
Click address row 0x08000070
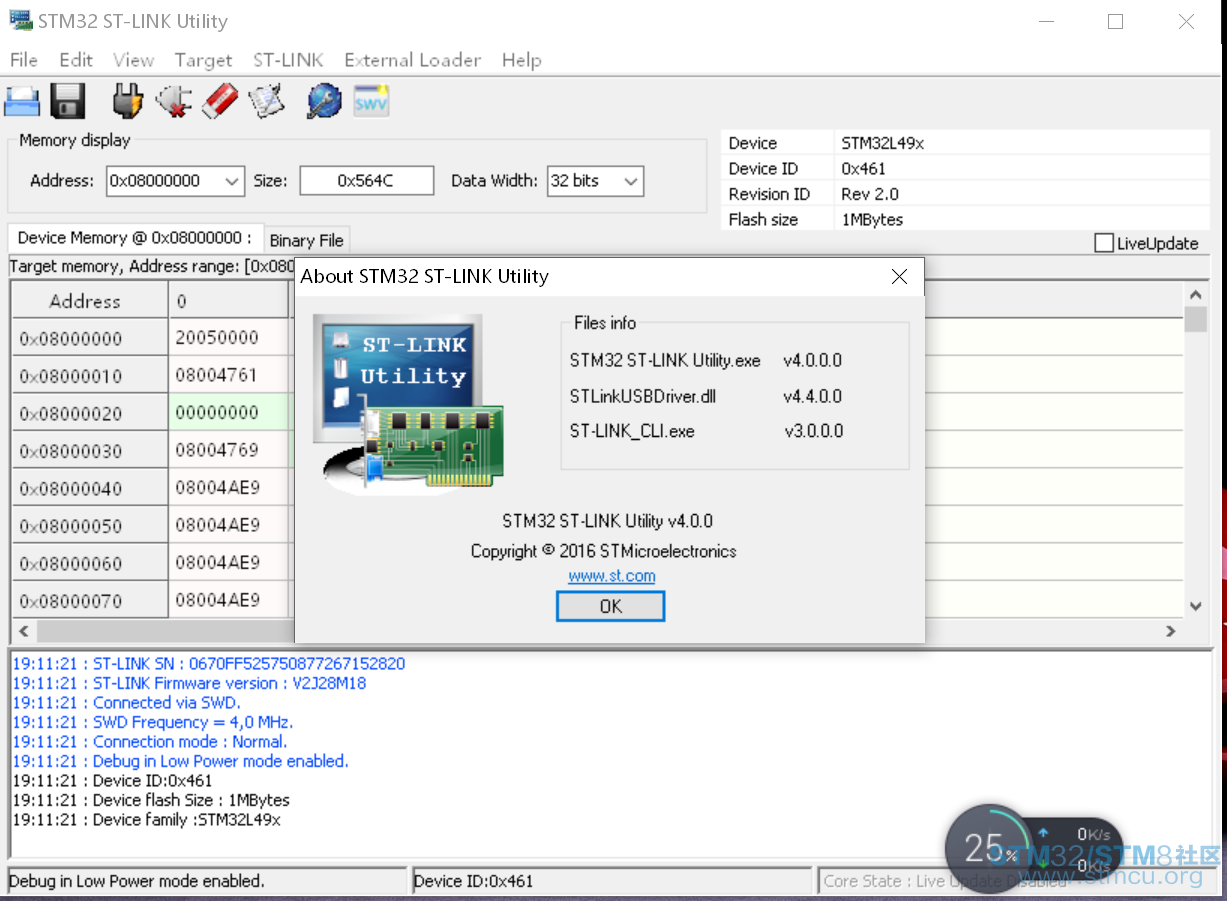click(x=90, y=600)
